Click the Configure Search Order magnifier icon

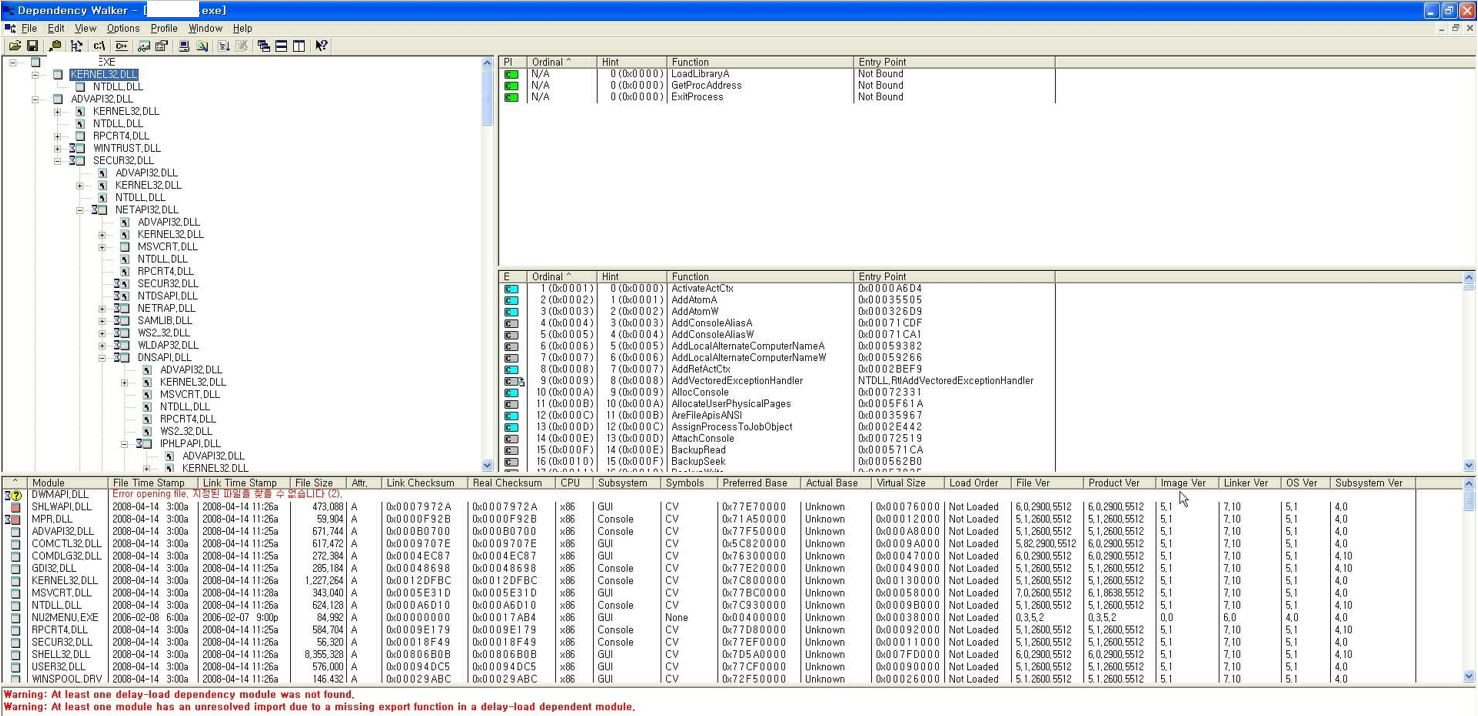[202, 46]
